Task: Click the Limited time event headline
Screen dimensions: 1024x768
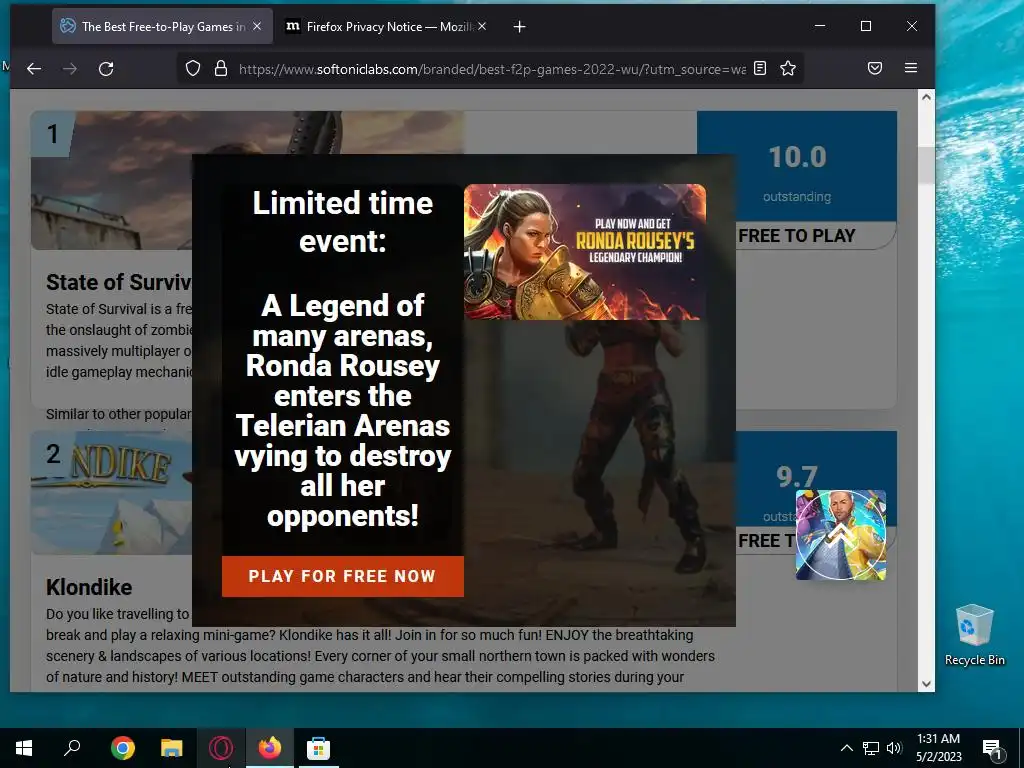Action: tap(343, 222)
